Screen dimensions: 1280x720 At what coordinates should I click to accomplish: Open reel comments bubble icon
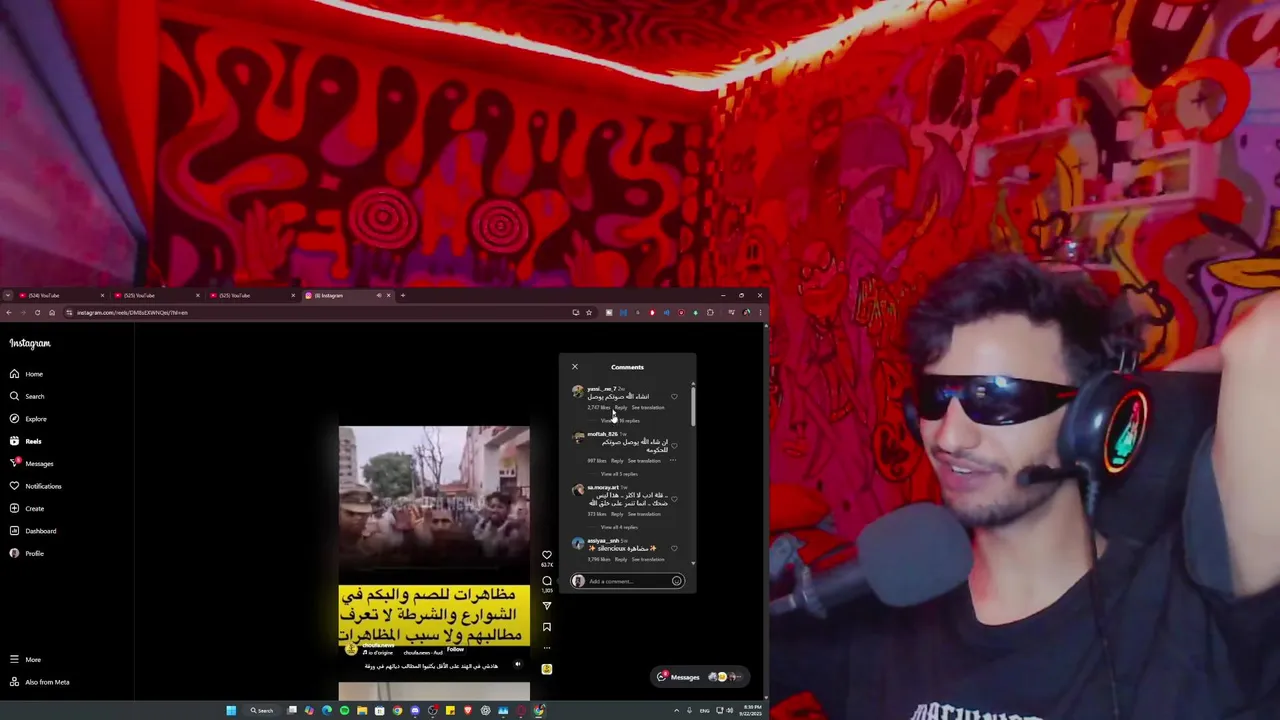tap(547, 581)
